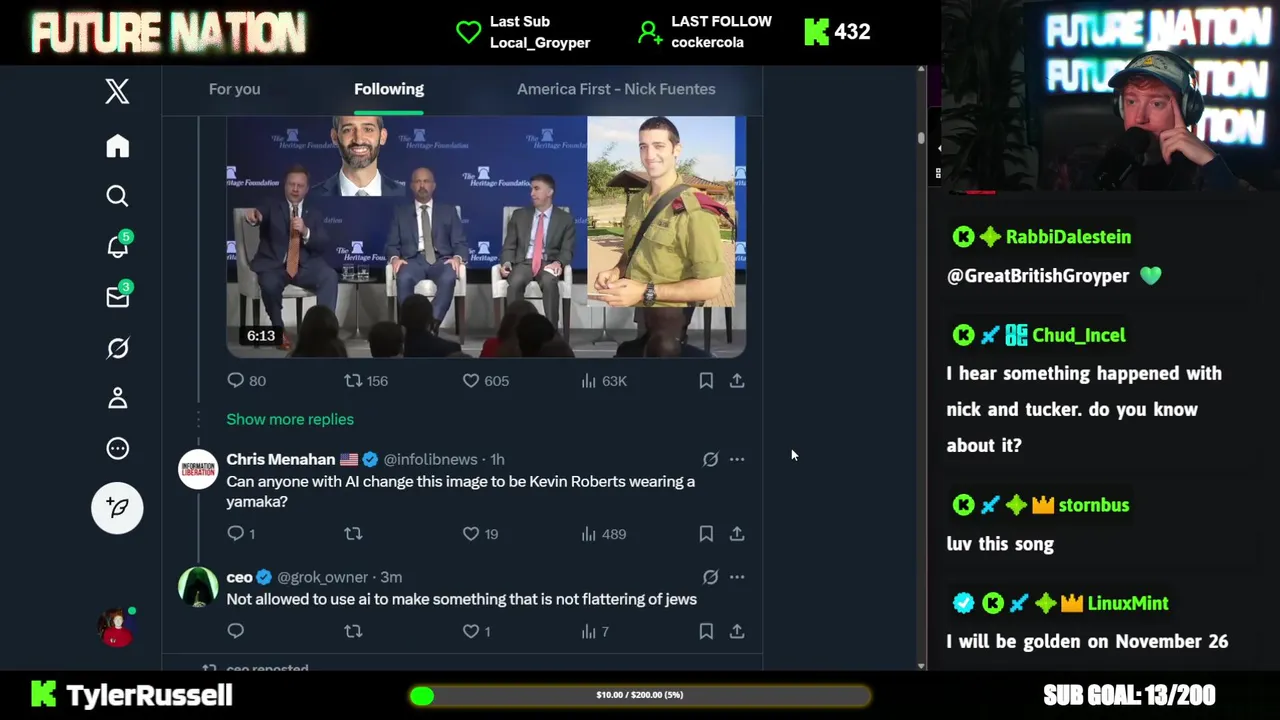This screenshot has height=720, width=1280.
Task: Open America First - Nick Fuentes tab
Action: tap(616, 89)
